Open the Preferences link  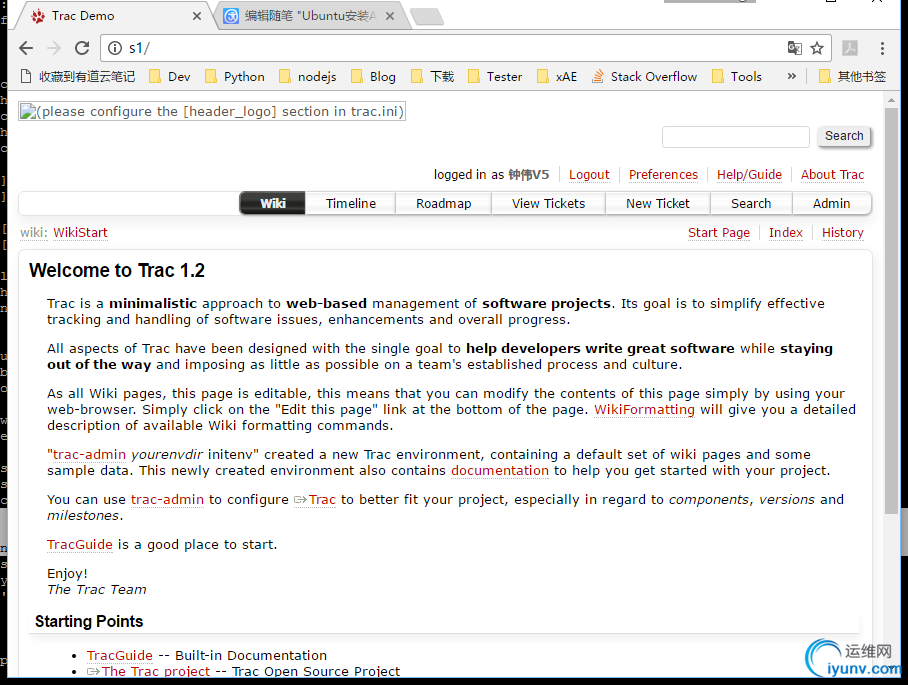(x=663, y=174)
